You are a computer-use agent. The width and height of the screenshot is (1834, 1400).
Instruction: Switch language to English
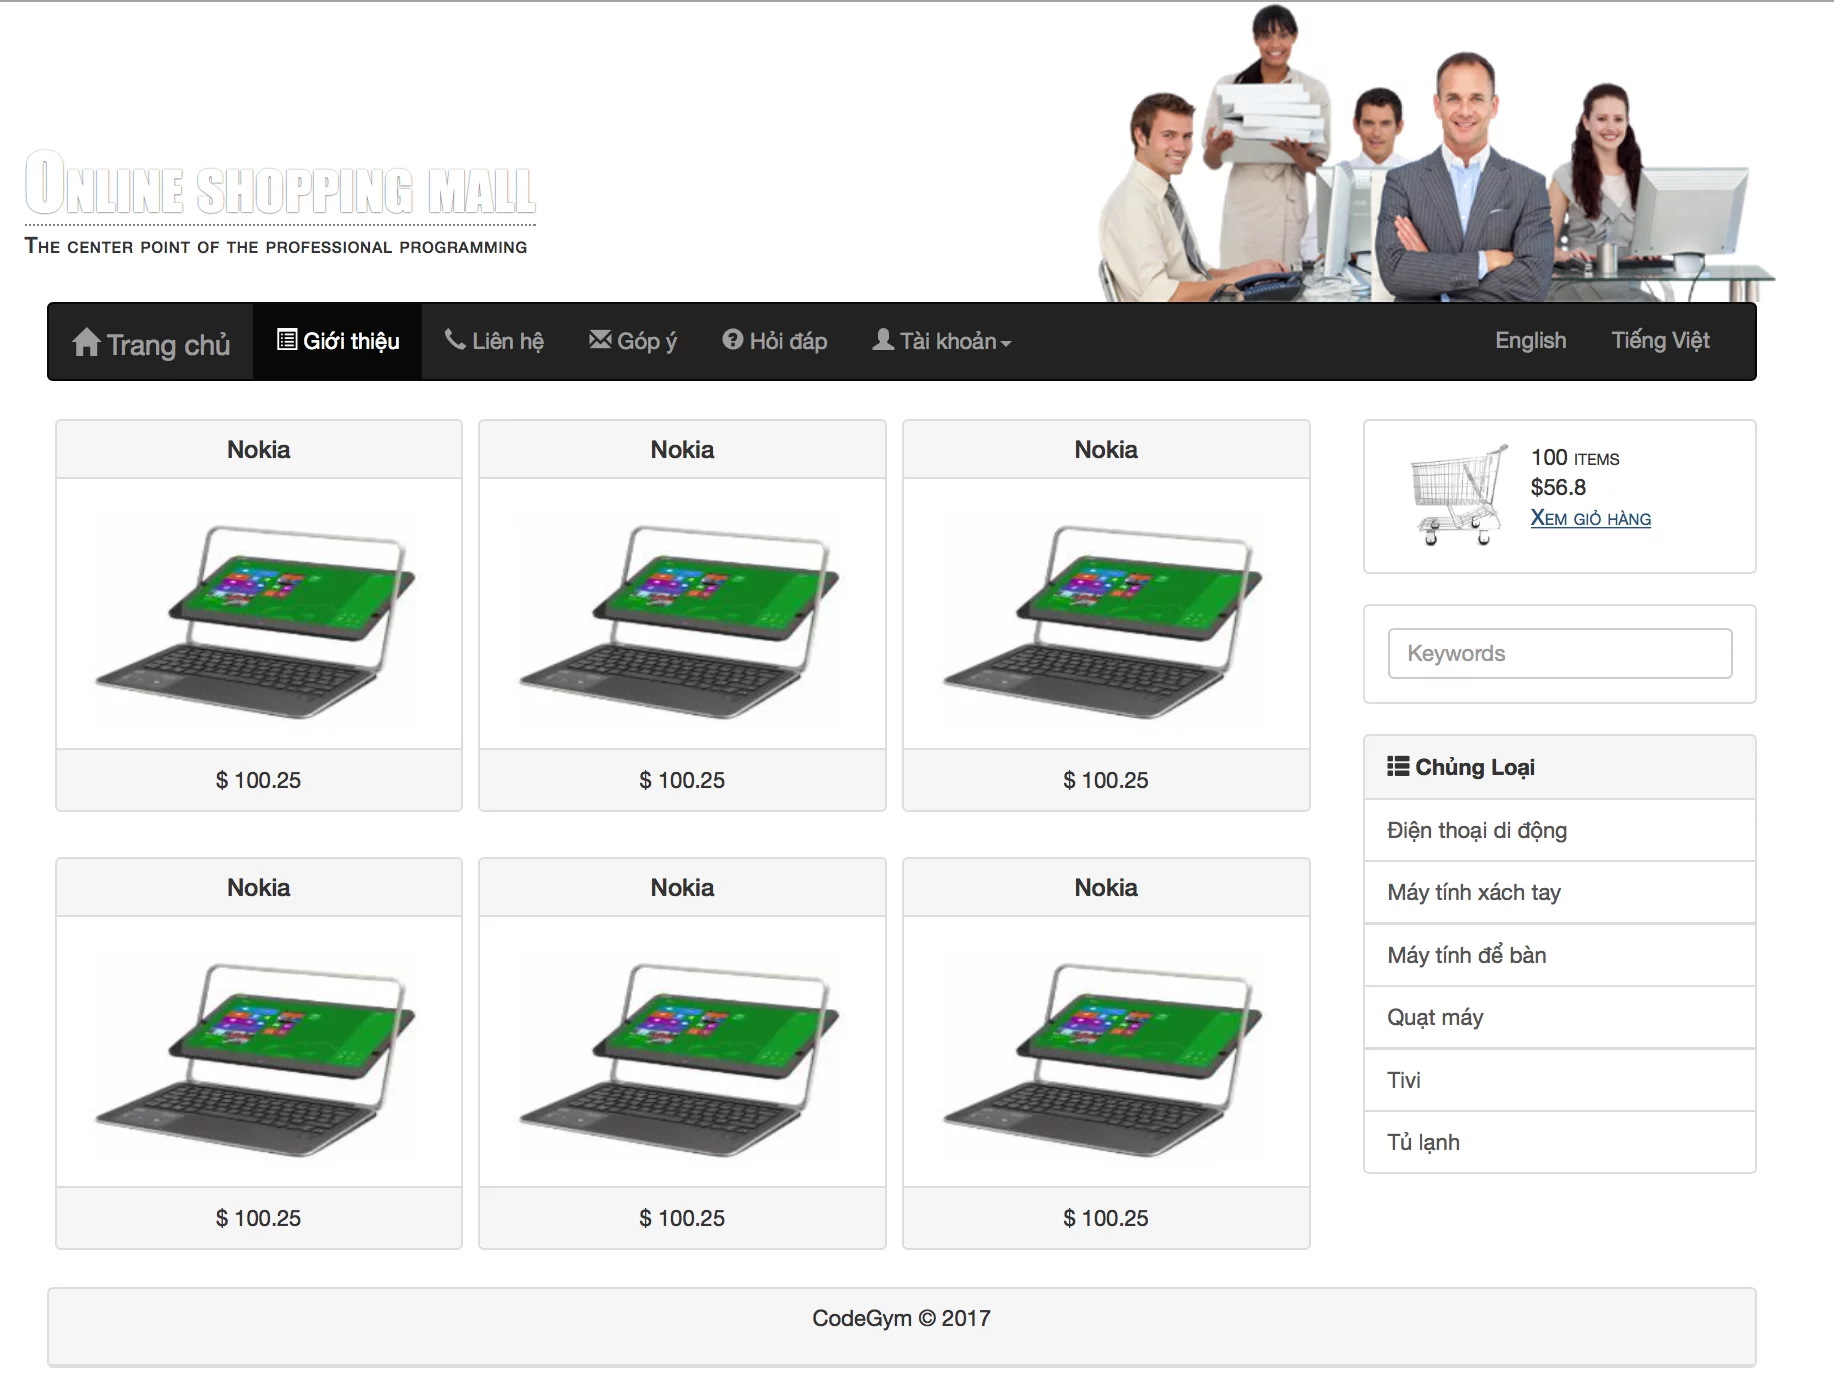click(x=1530, y=340)
